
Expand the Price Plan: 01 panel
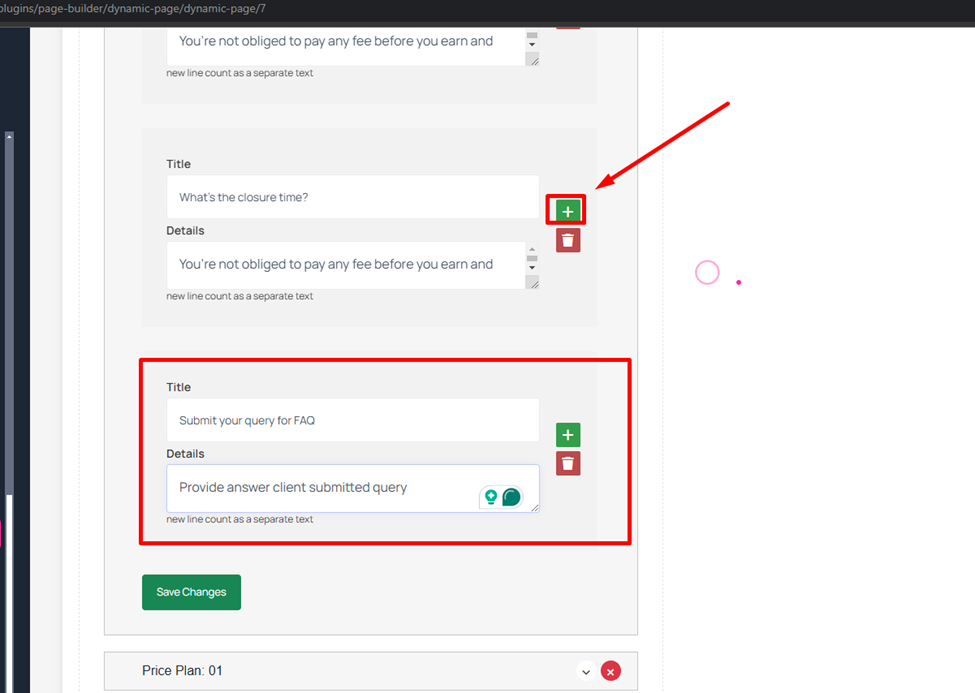tap(586, 671)
